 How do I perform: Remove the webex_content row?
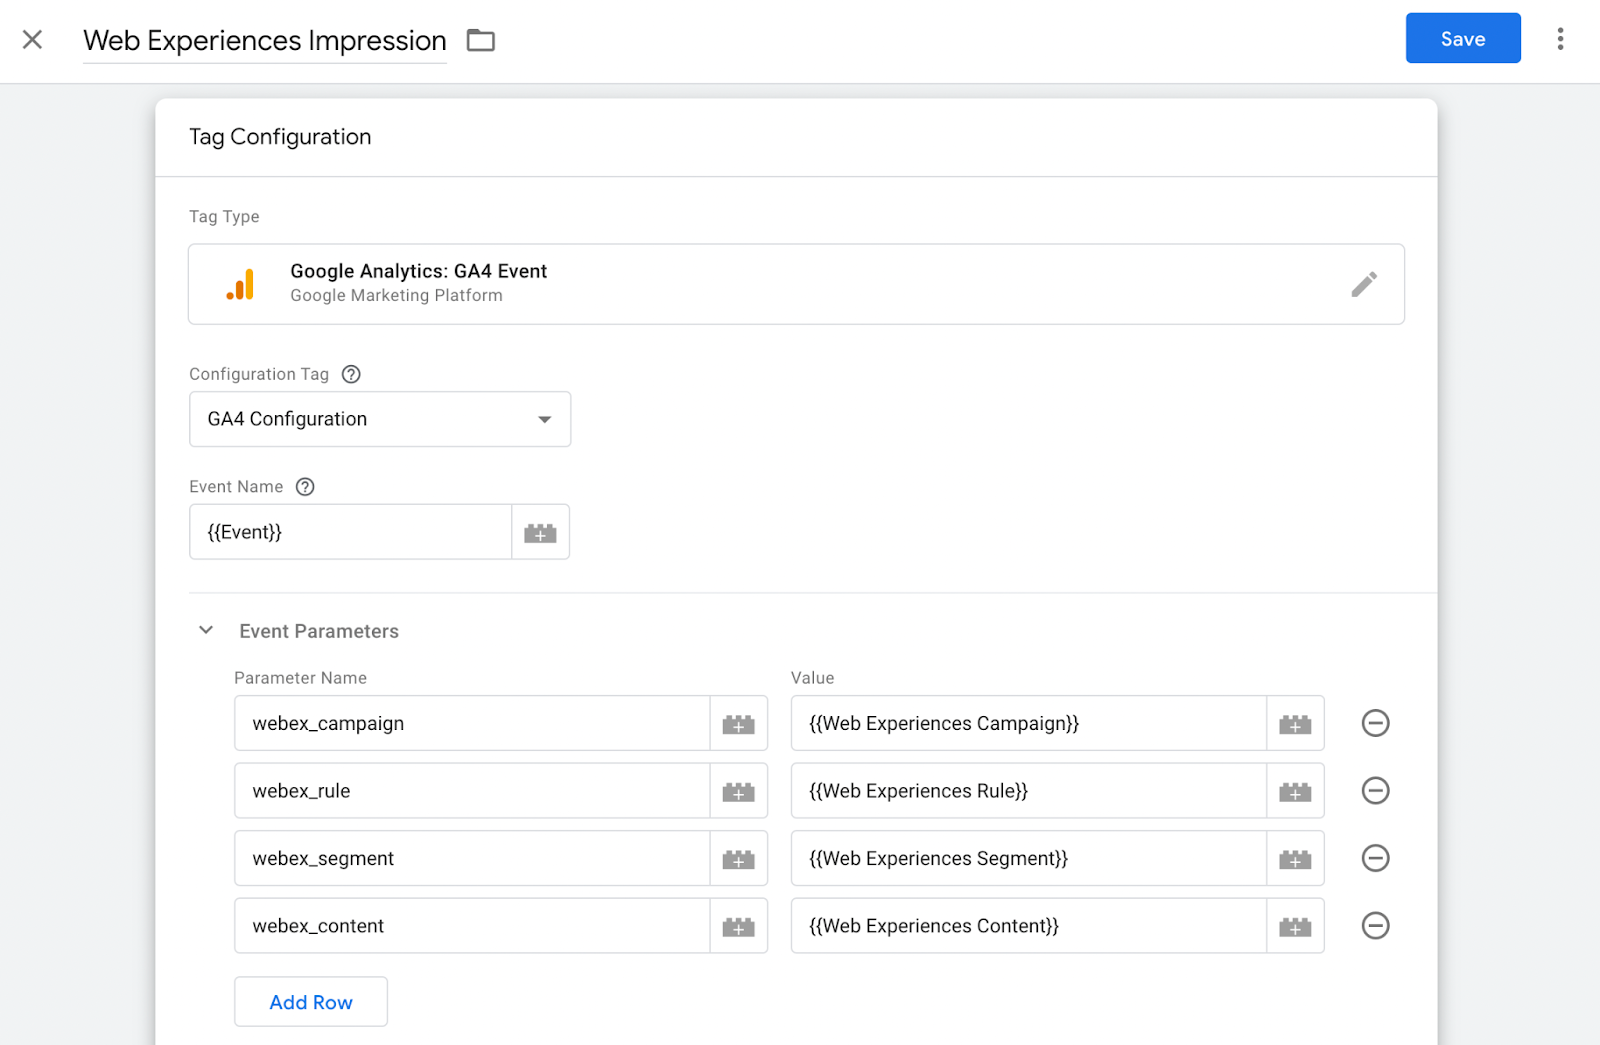1376,926
